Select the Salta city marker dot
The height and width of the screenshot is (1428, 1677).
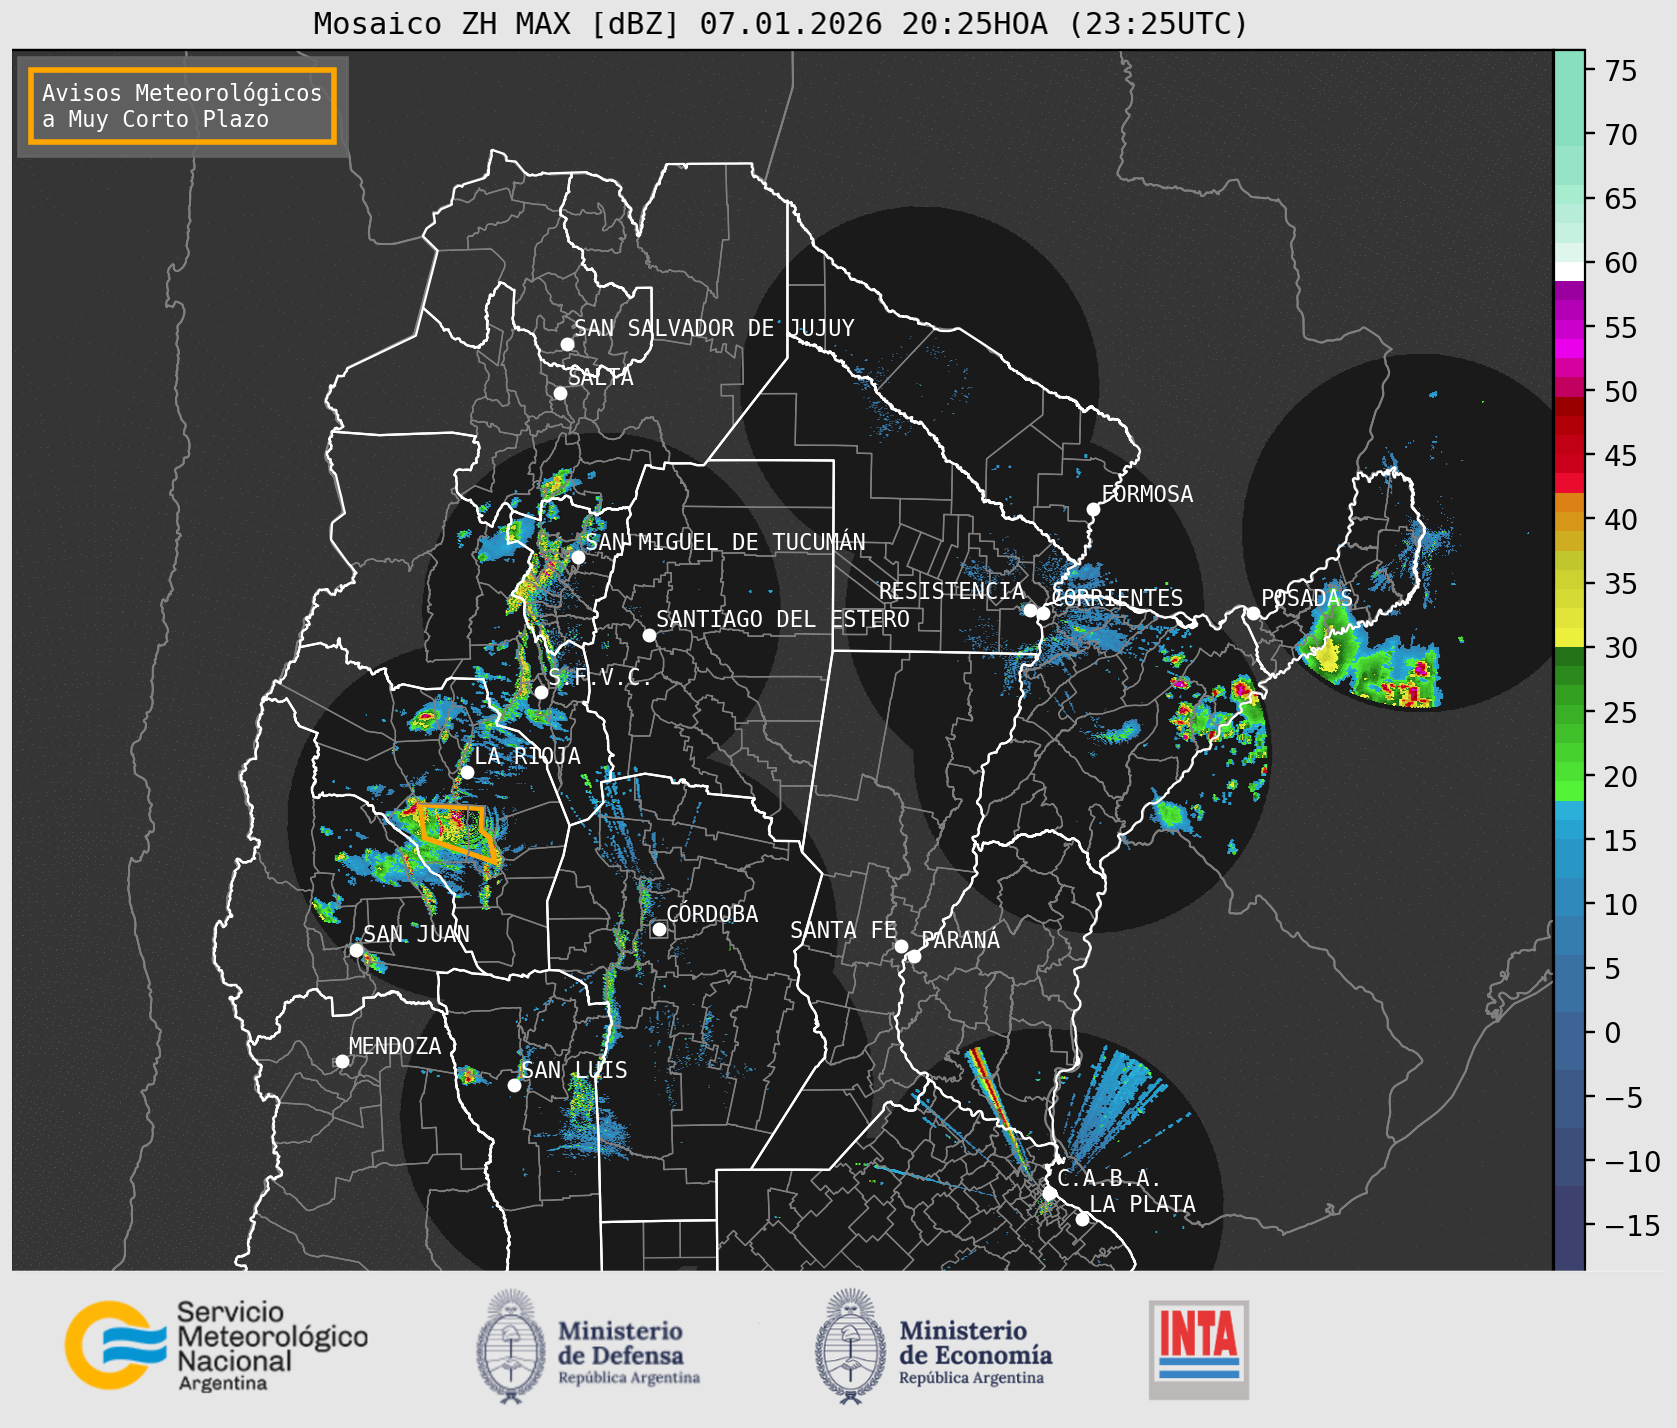[x=561, y=393]
